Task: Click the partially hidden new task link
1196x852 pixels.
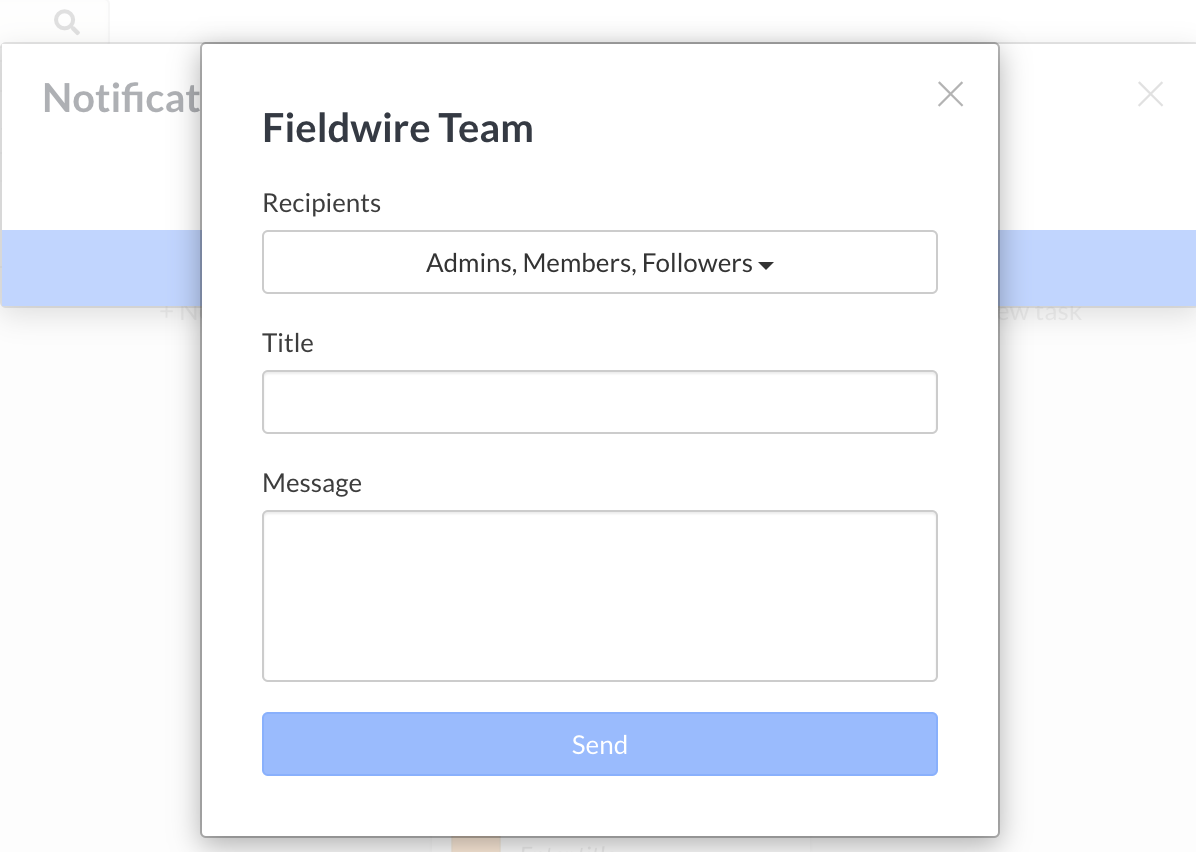Action: [1040, 313]
